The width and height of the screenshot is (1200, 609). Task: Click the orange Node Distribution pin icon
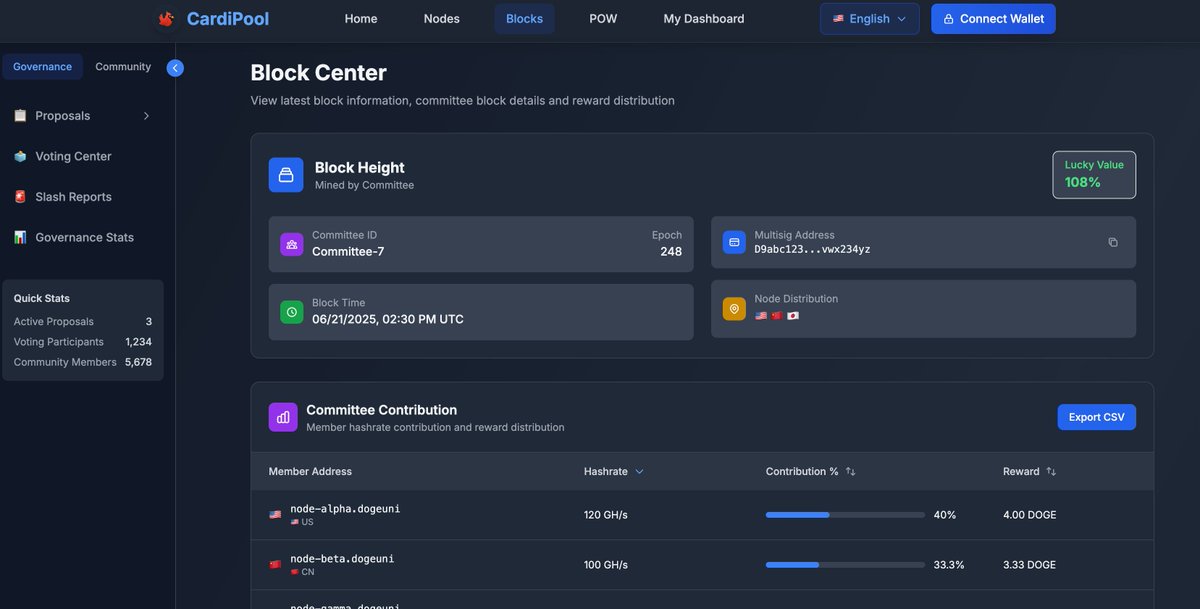pos(734,309)
